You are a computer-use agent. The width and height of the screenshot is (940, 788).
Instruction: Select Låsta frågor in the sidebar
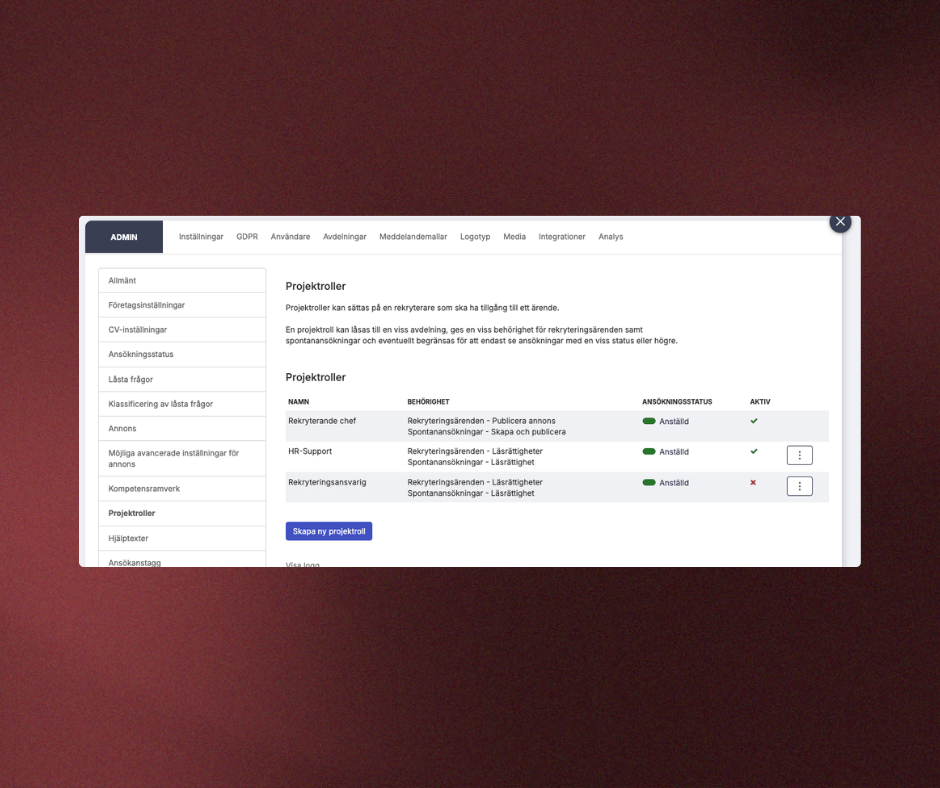[x=131, y=379]
